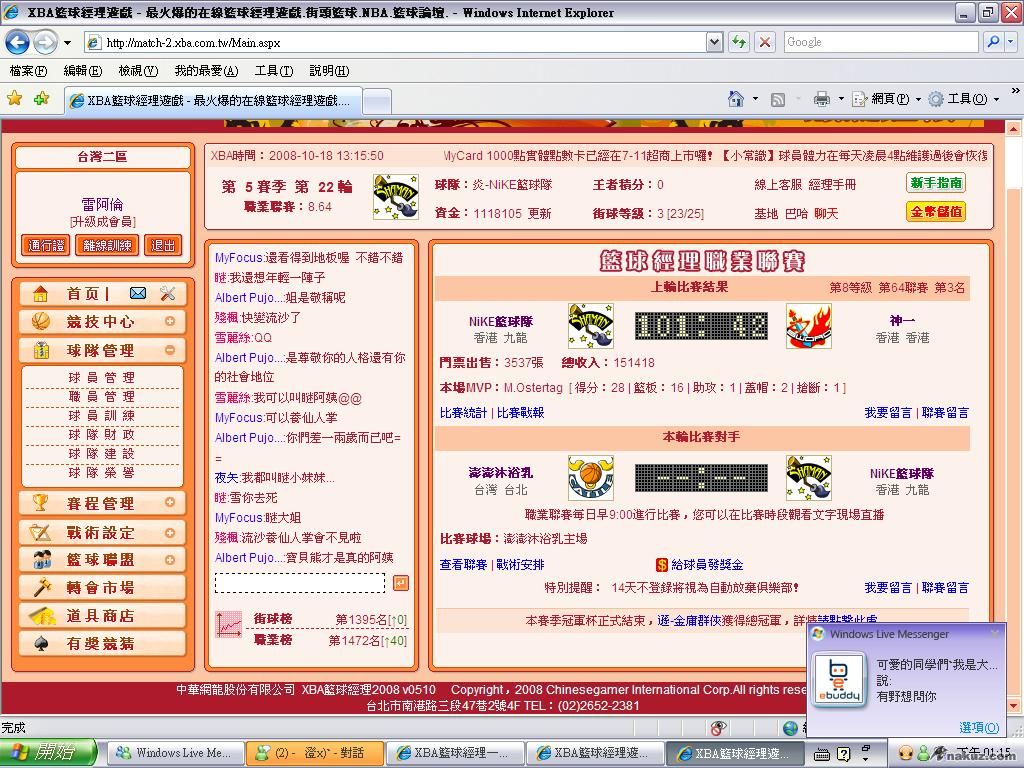Click the 更新 funds refresh link
The width and height of the screenshot is (1024, 768).
click(x=539, y=214)
